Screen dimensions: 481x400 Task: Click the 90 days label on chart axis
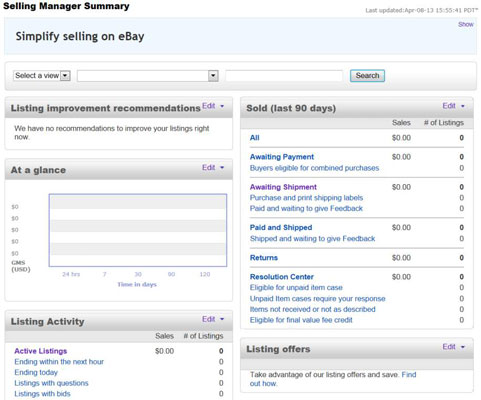tap(171, 274)
